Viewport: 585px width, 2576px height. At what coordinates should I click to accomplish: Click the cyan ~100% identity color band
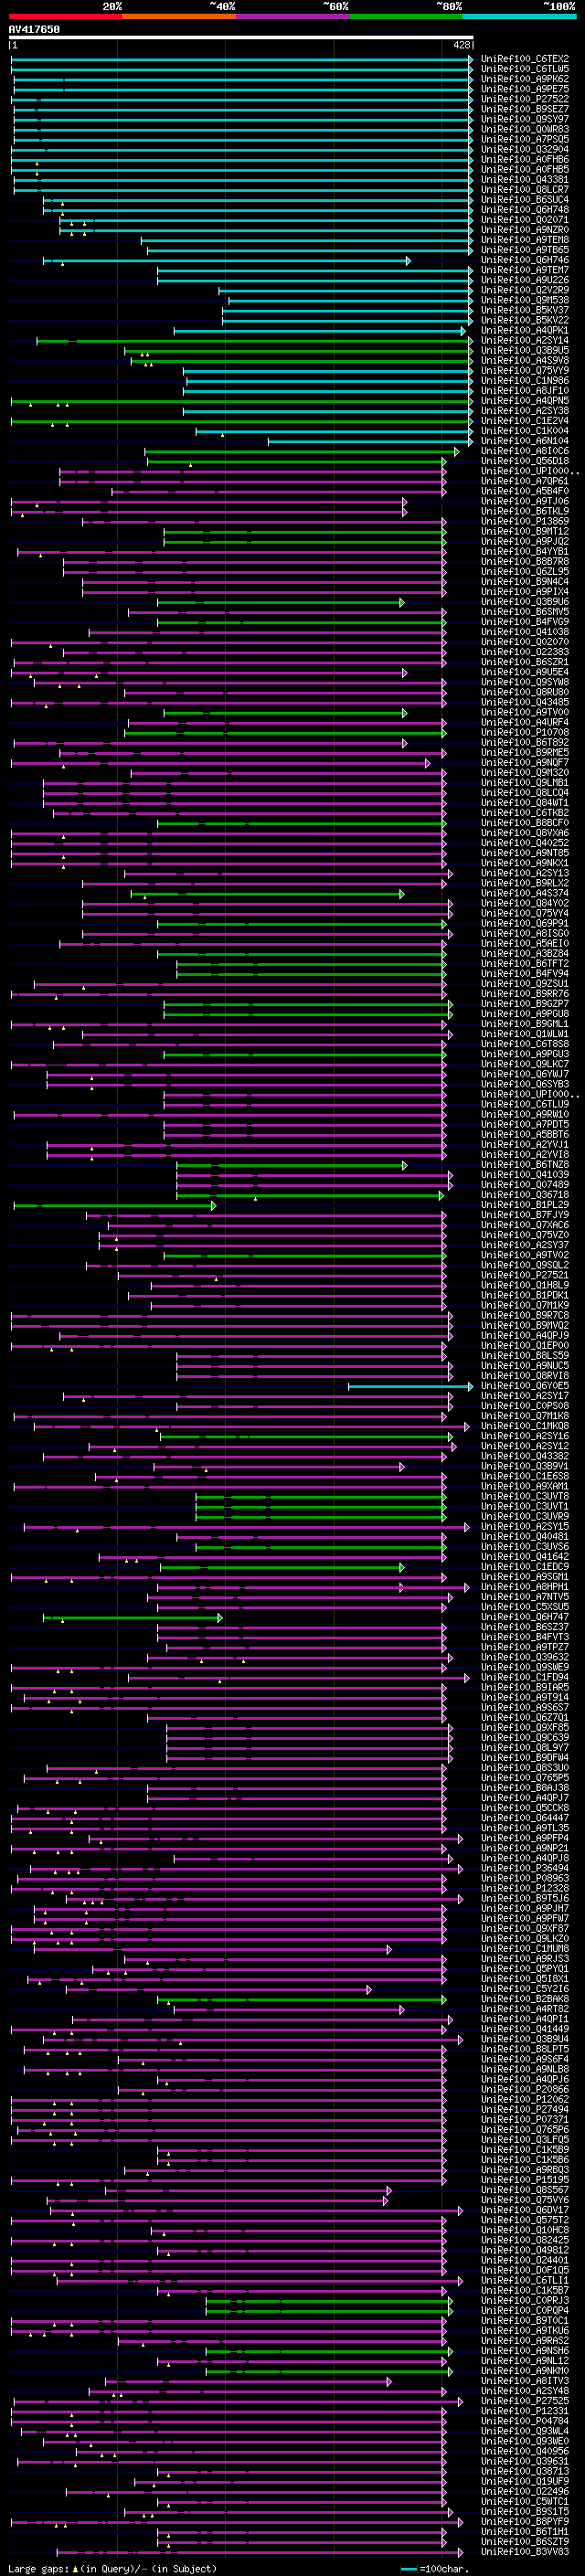[519, 16]
